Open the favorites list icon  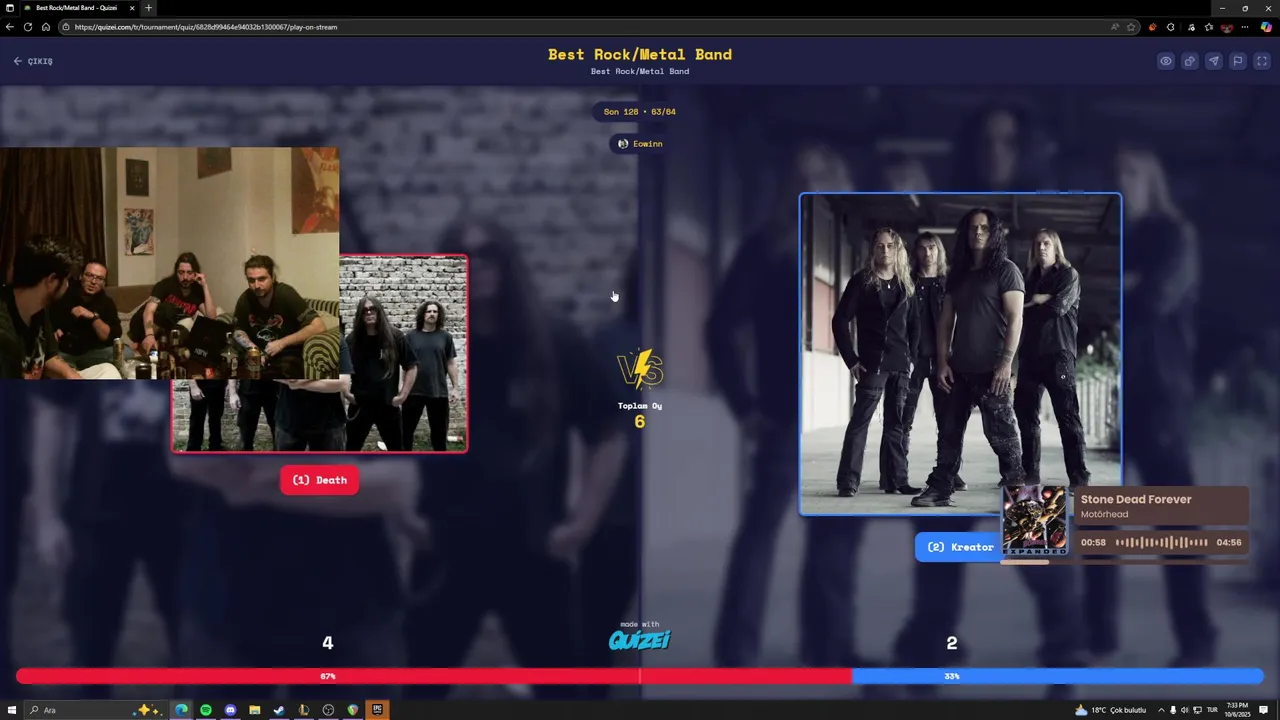coord(1208,27)
